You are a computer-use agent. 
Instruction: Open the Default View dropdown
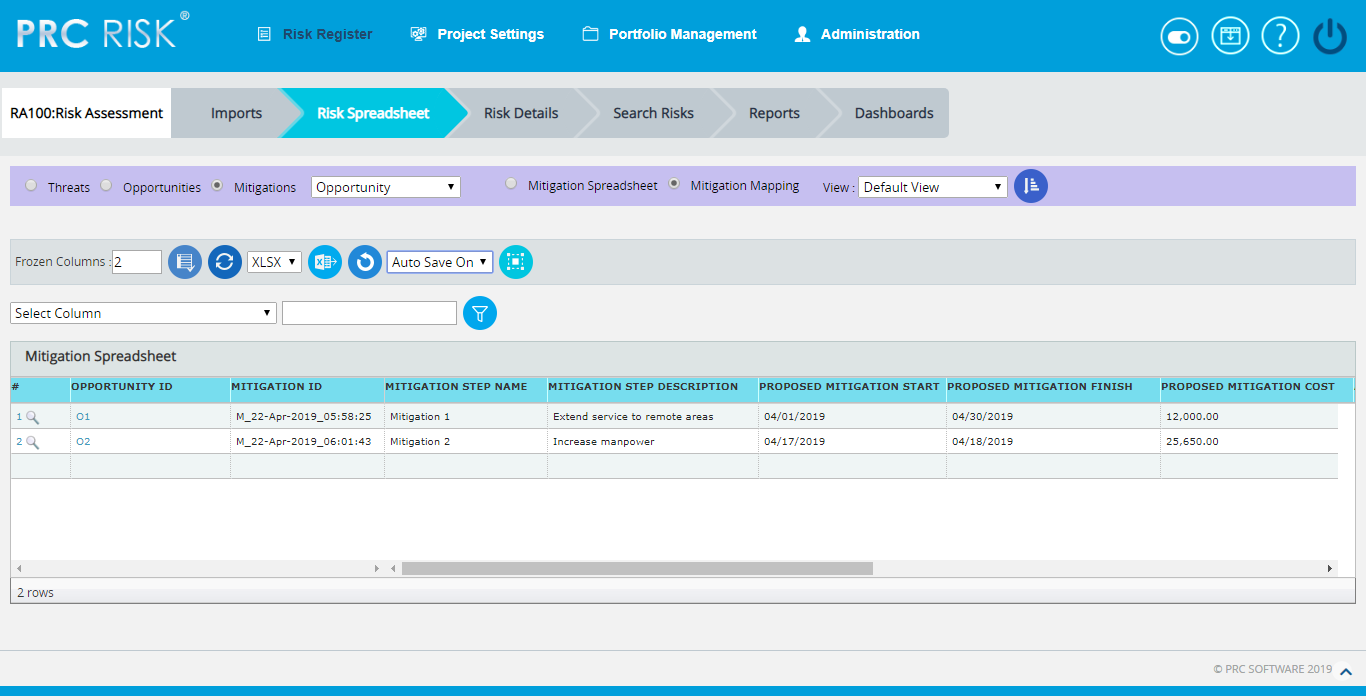[x=933, y=187]
